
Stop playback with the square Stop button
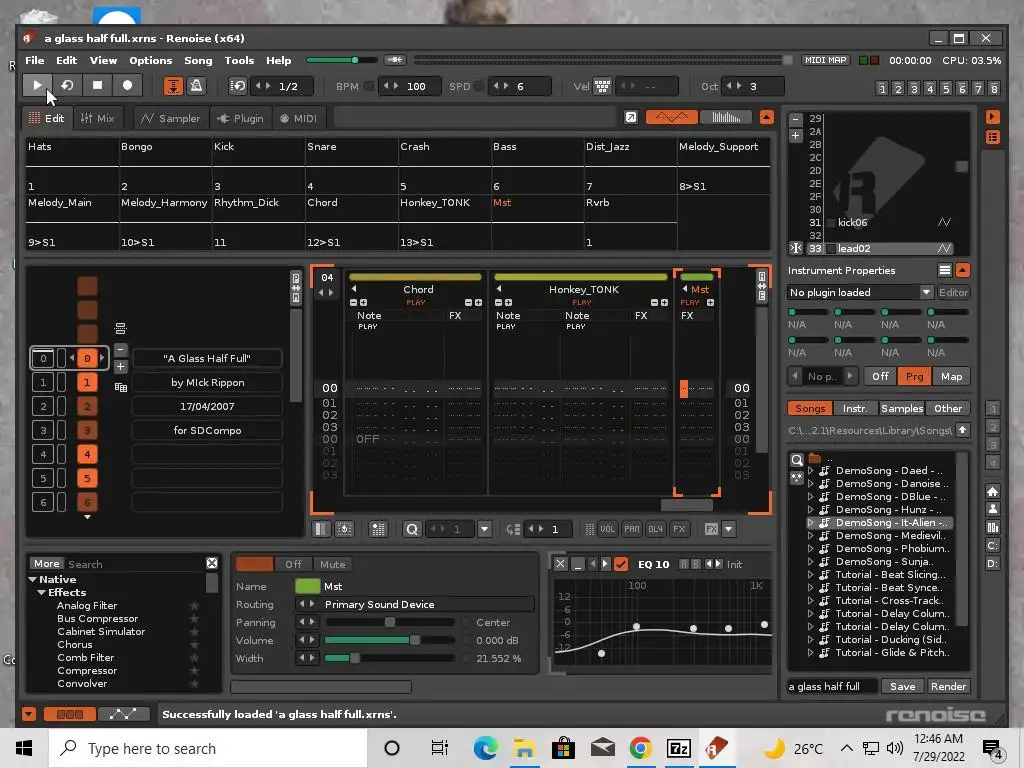(97, 86)
